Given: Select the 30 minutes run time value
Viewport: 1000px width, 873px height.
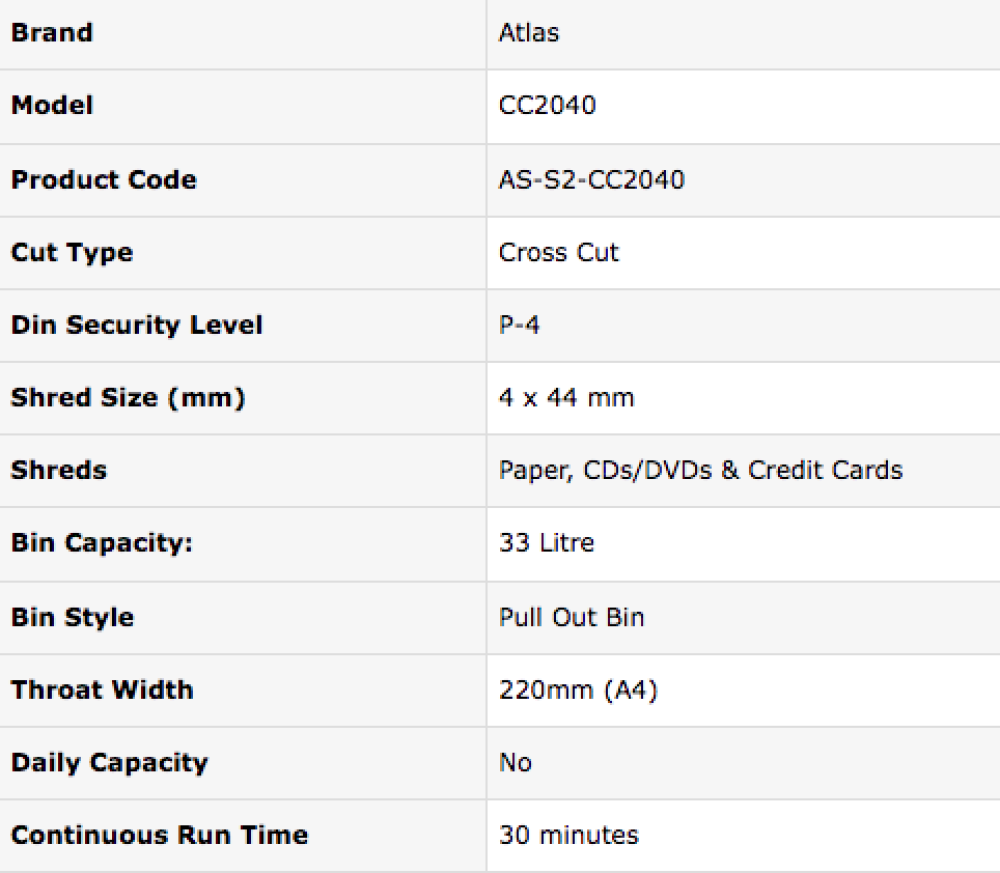Looking at the screenshot, I should click(x=568, y=835).
